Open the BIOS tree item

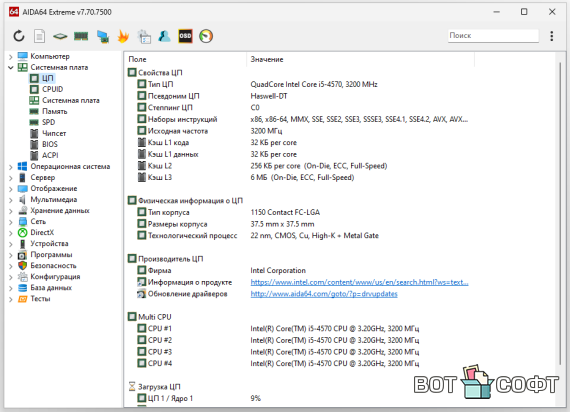[50, 144]
